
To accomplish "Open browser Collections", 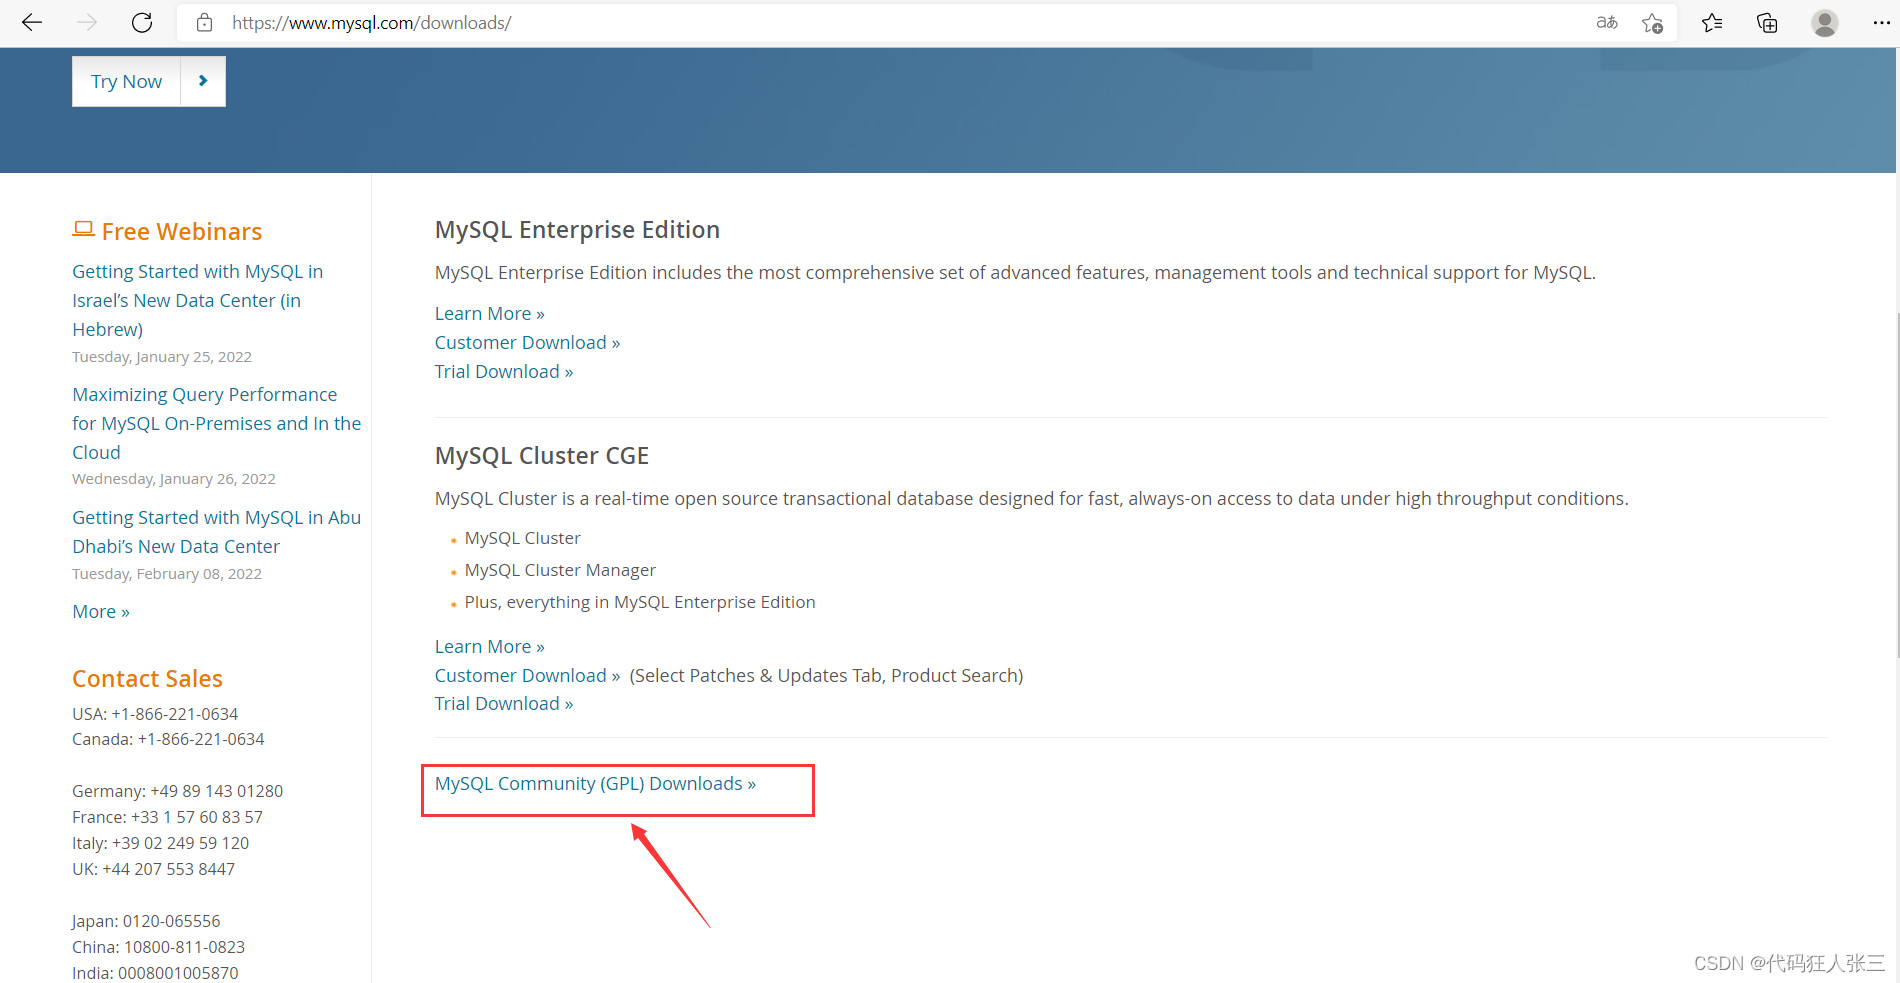I will tap(1767, 22).
